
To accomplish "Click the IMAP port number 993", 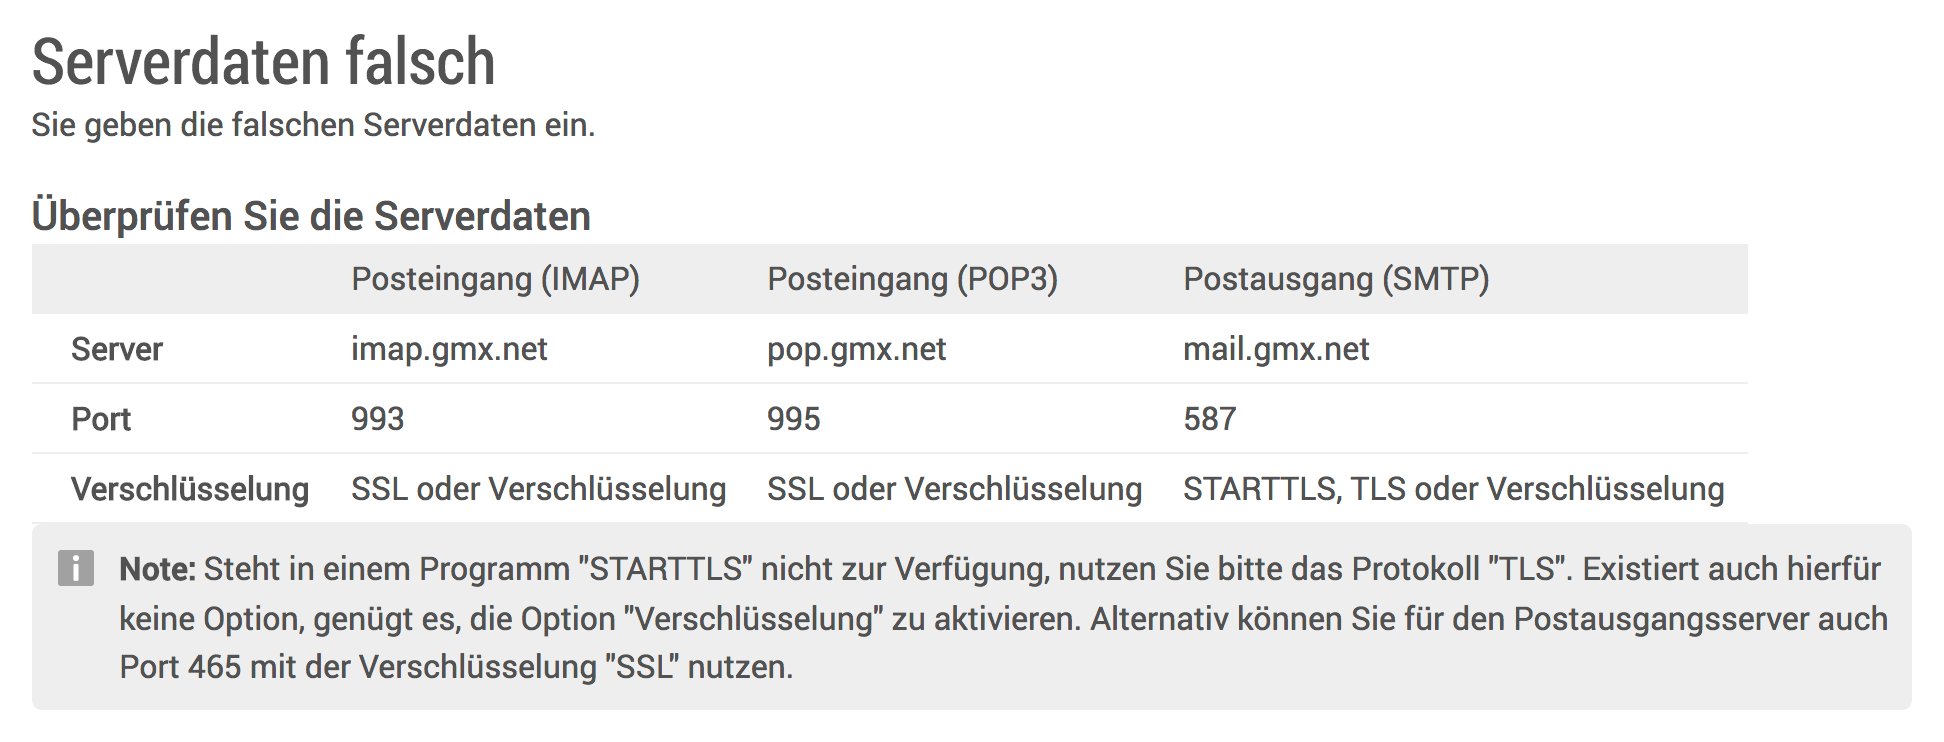I will point(377,419).
